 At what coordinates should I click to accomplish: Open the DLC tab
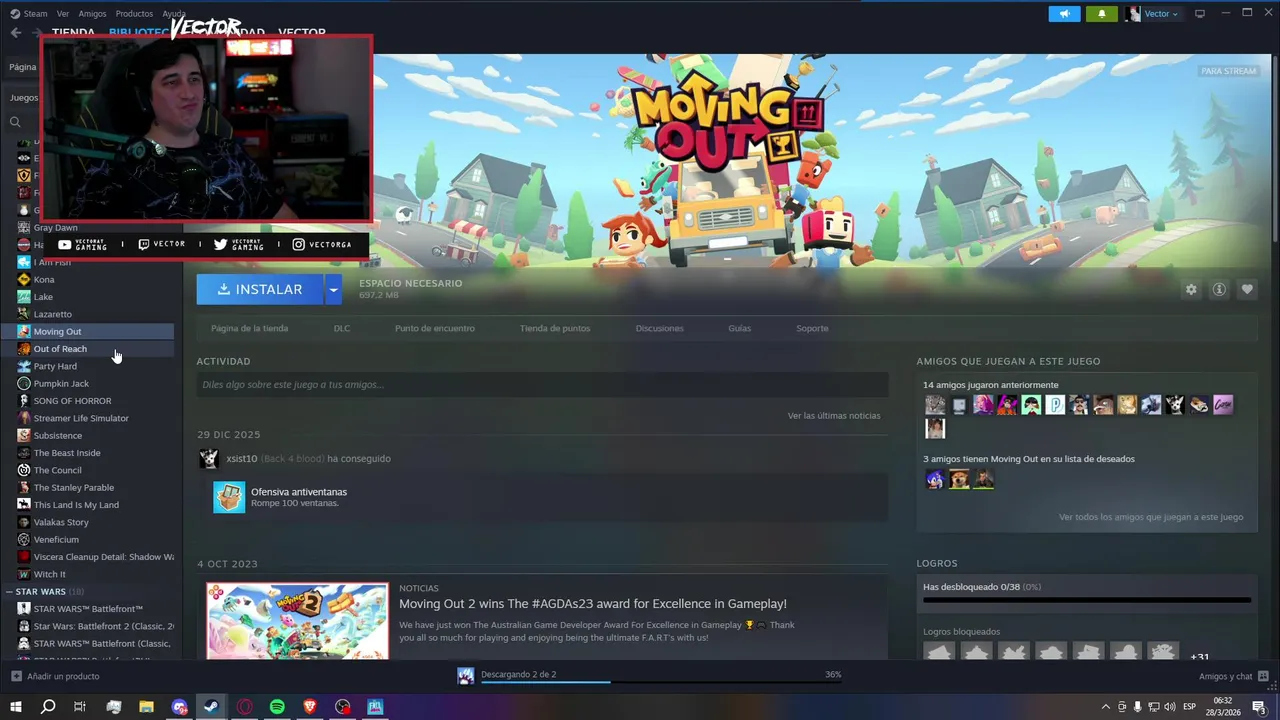(342, 328)
